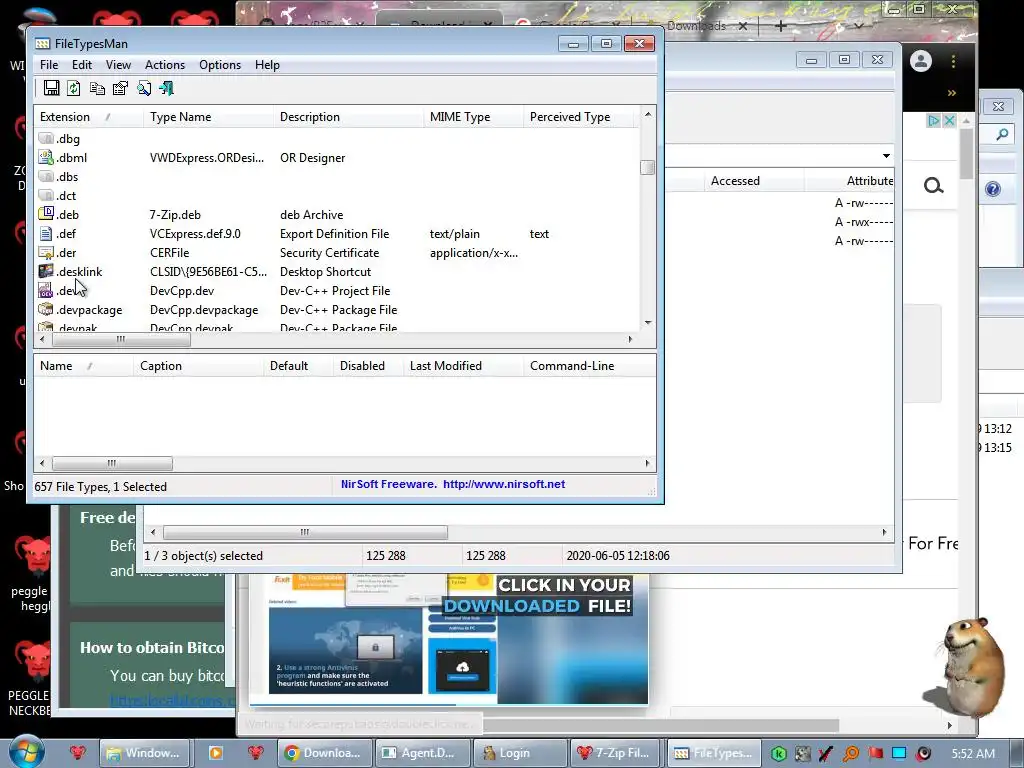Click the Caption column header in lower pane
This screenshot has height=768, width=1024.
pyautogui.click(x=199, y=366)
